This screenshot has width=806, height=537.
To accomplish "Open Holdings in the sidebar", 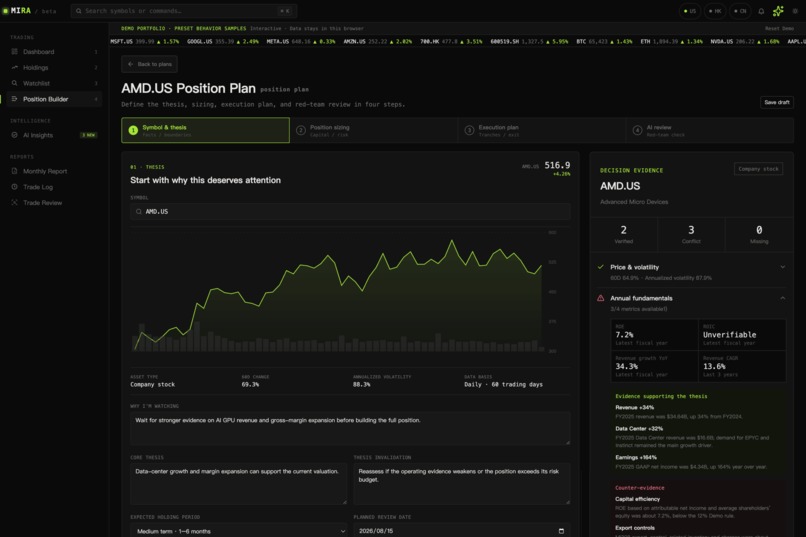I will [54, 67].
